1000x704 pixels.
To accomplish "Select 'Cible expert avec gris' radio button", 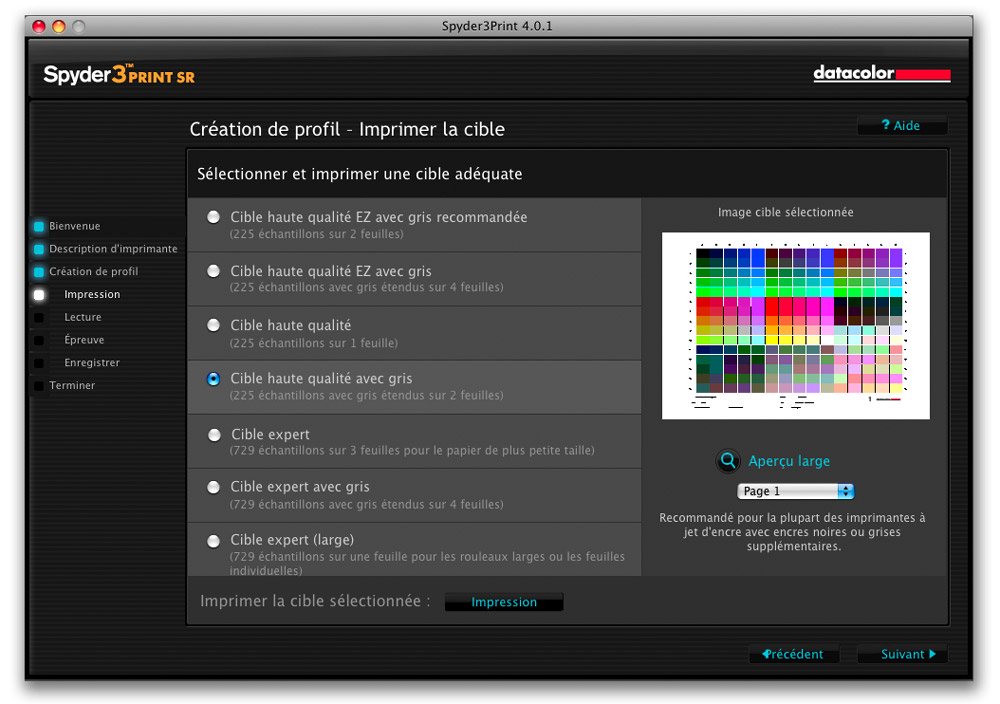I will click(x=214, y=487).
